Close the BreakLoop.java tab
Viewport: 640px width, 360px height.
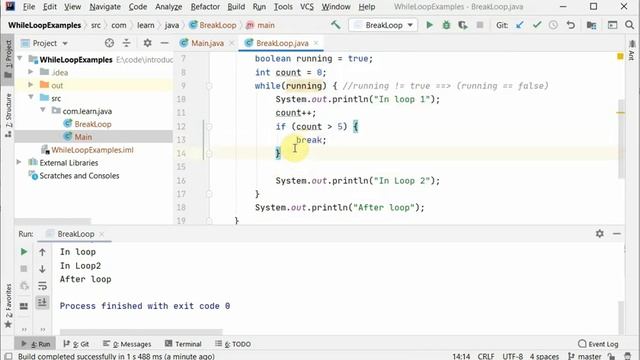316,43
